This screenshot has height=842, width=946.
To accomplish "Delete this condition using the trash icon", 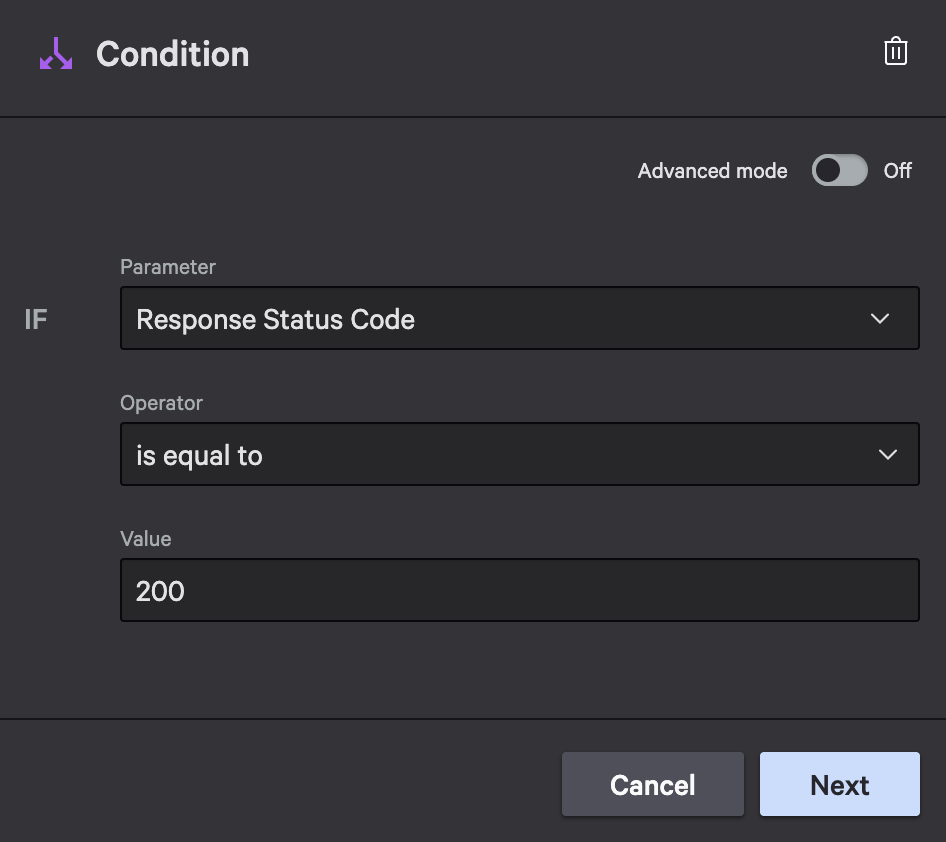I will [896, 52].
